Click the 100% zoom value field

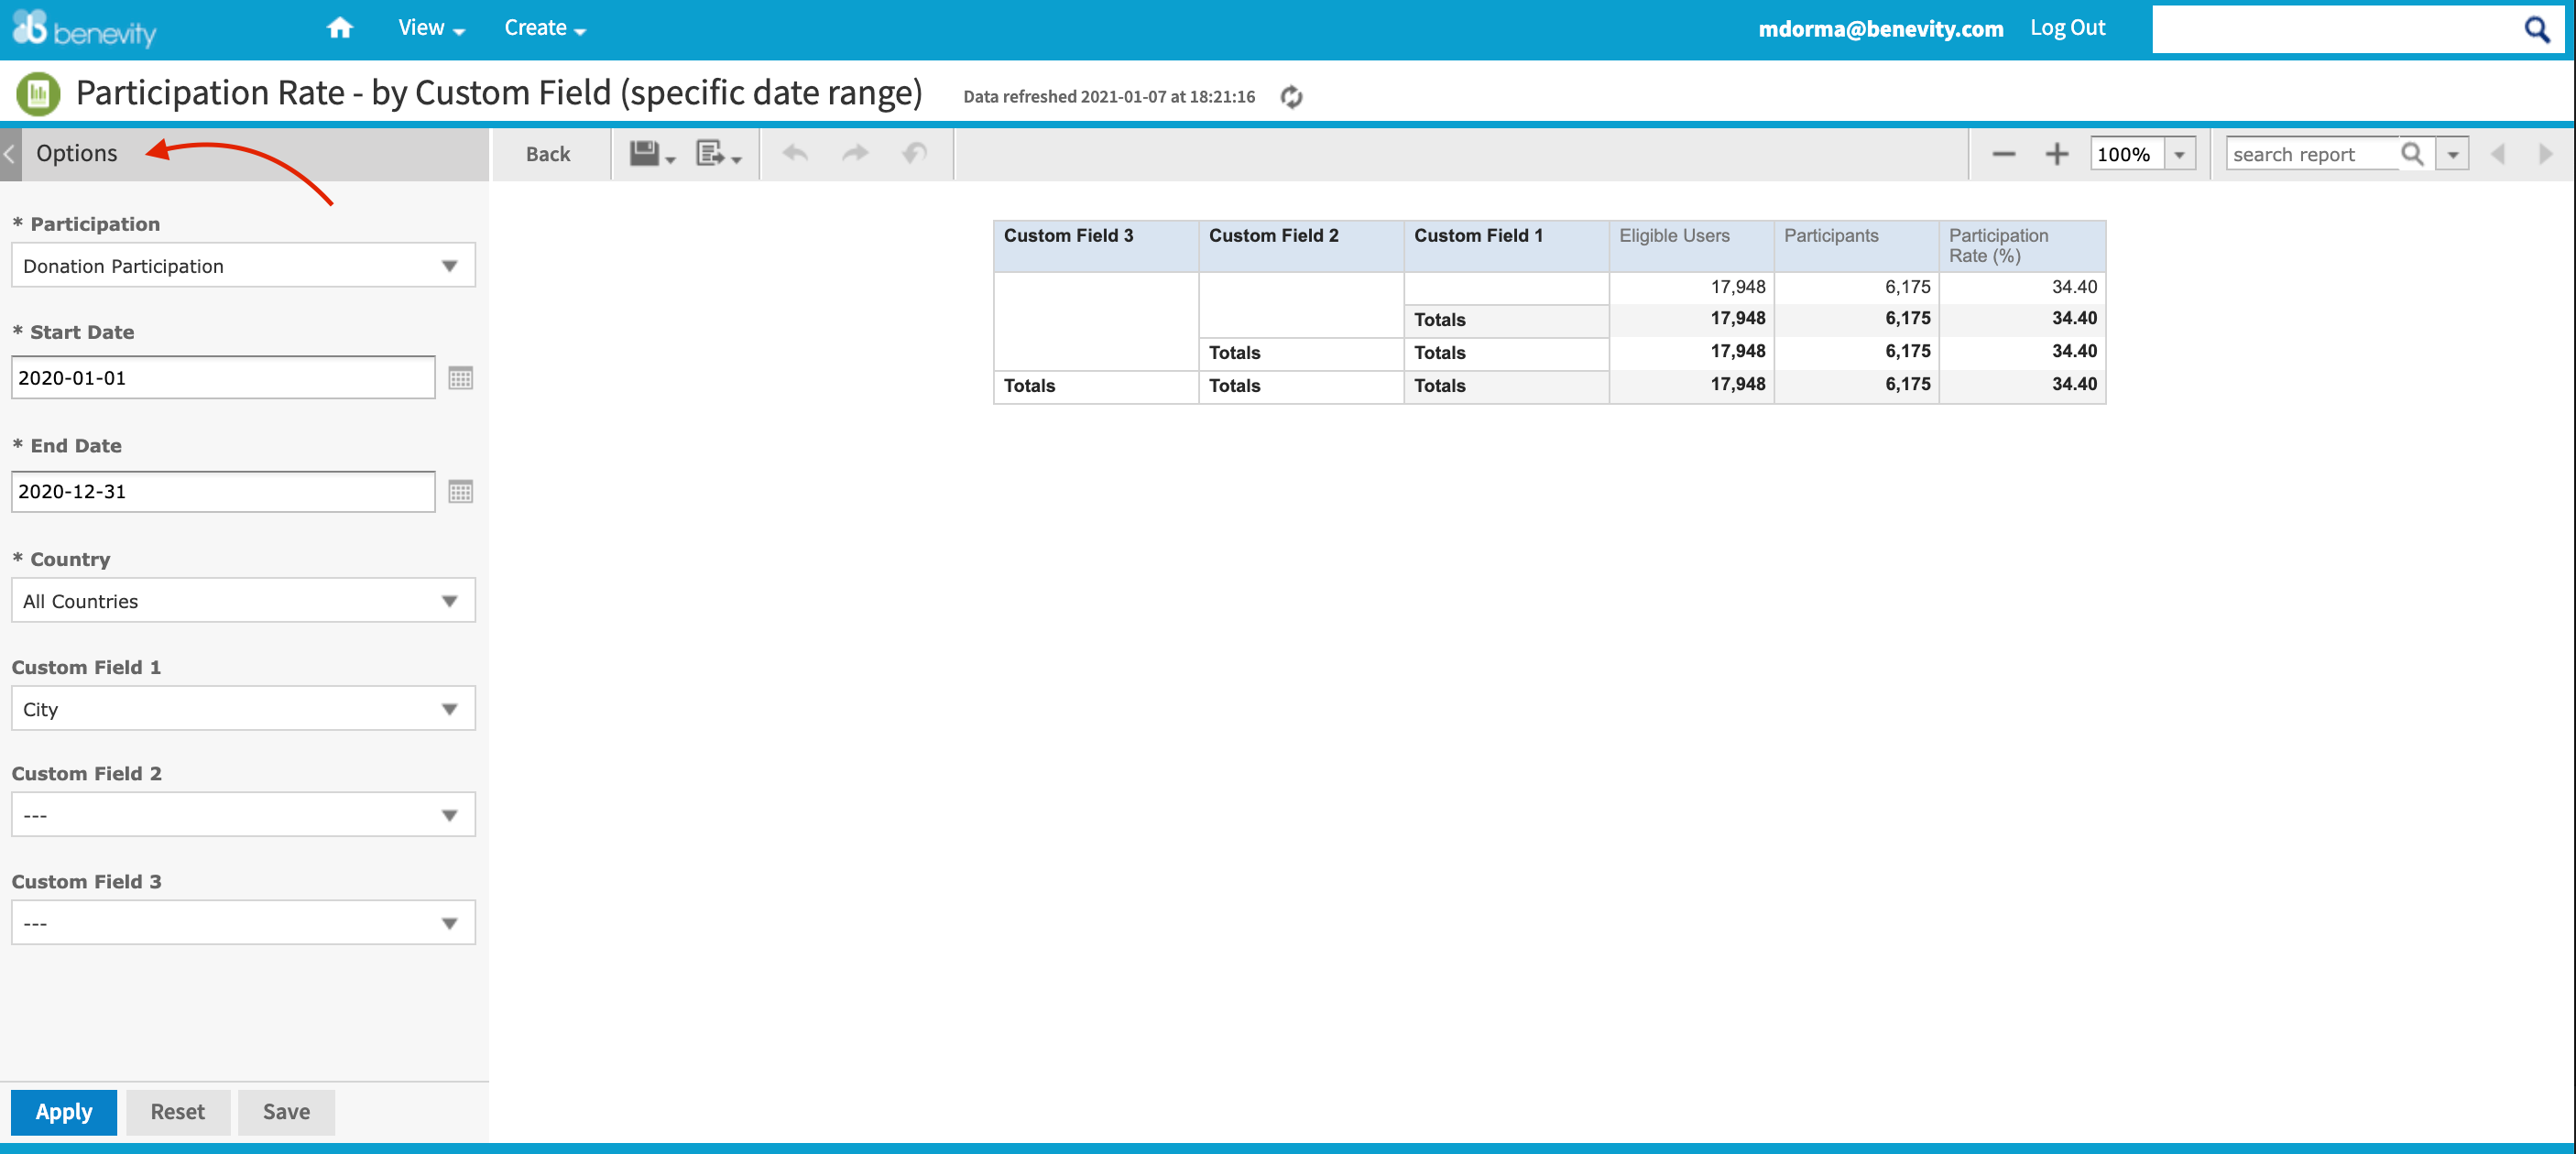point(2126,154)
